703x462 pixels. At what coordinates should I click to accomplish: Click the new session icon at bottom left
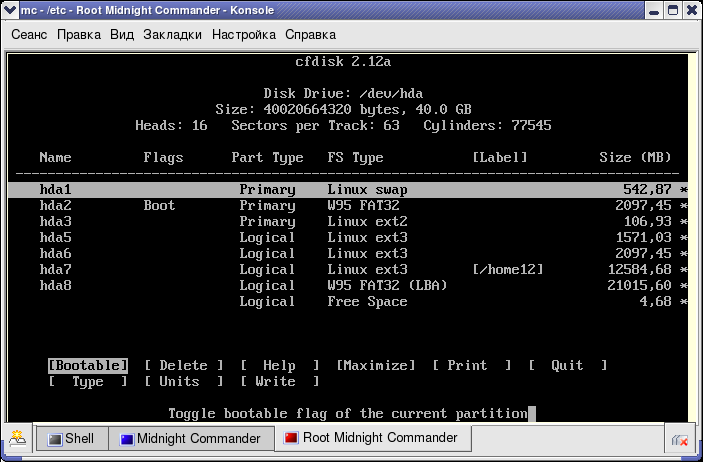pyautogui.click(x=17, y=439)
